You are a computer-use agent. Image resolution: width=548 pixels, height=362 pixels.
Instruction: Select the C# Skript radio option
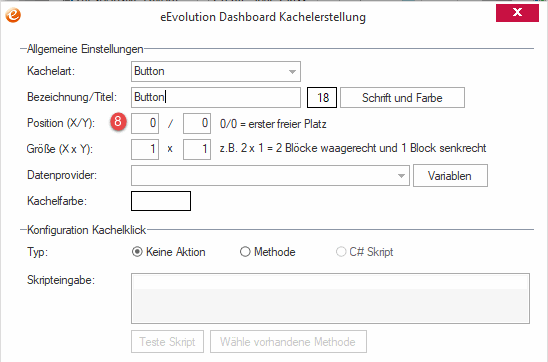pos(341,252)
